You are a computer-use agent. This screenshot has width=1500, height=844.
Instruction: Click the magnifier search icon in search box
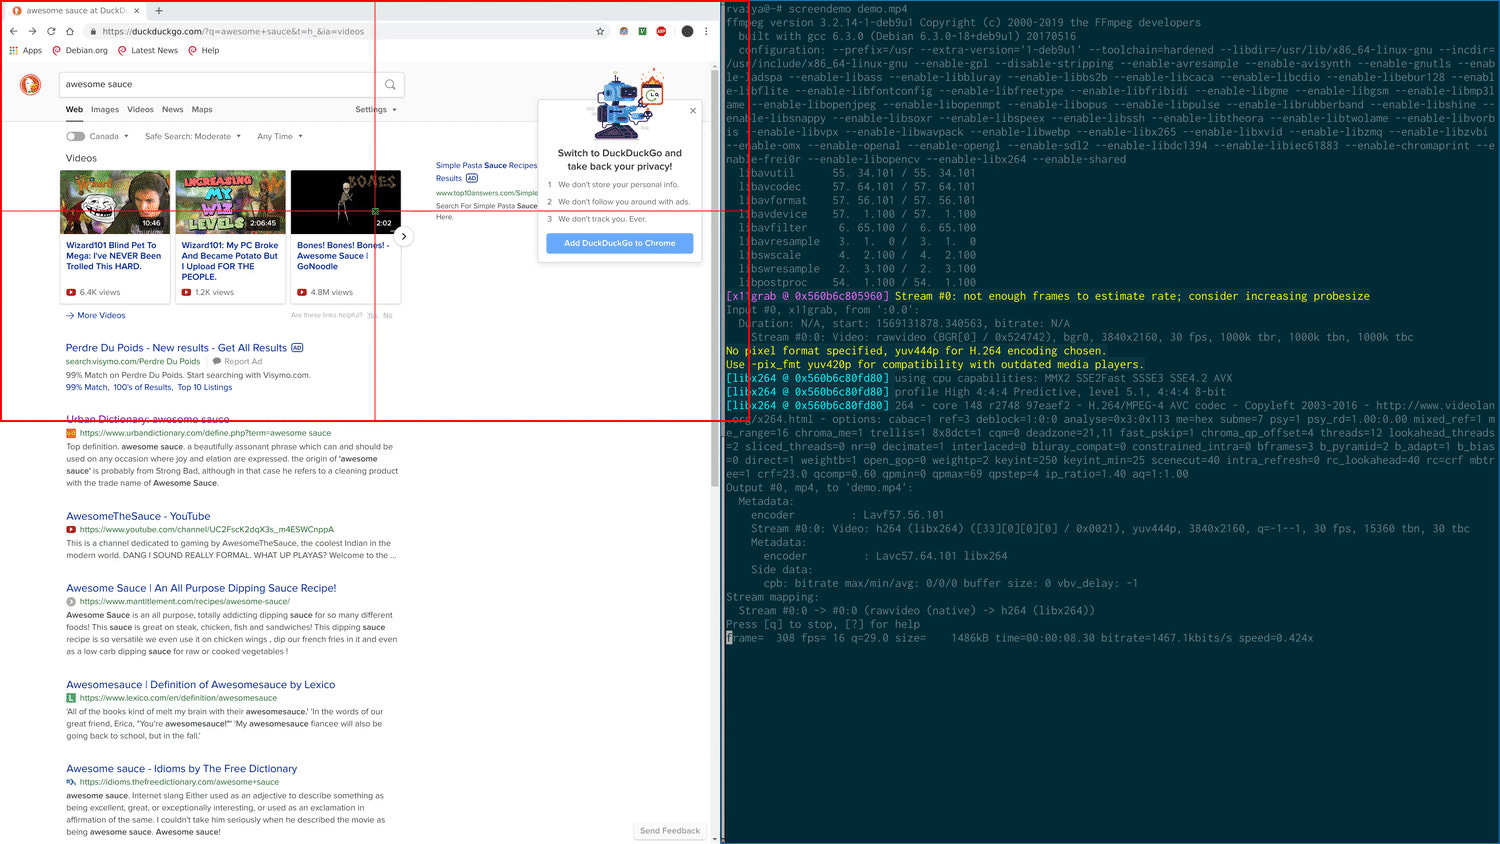click(x=390, y=84)
